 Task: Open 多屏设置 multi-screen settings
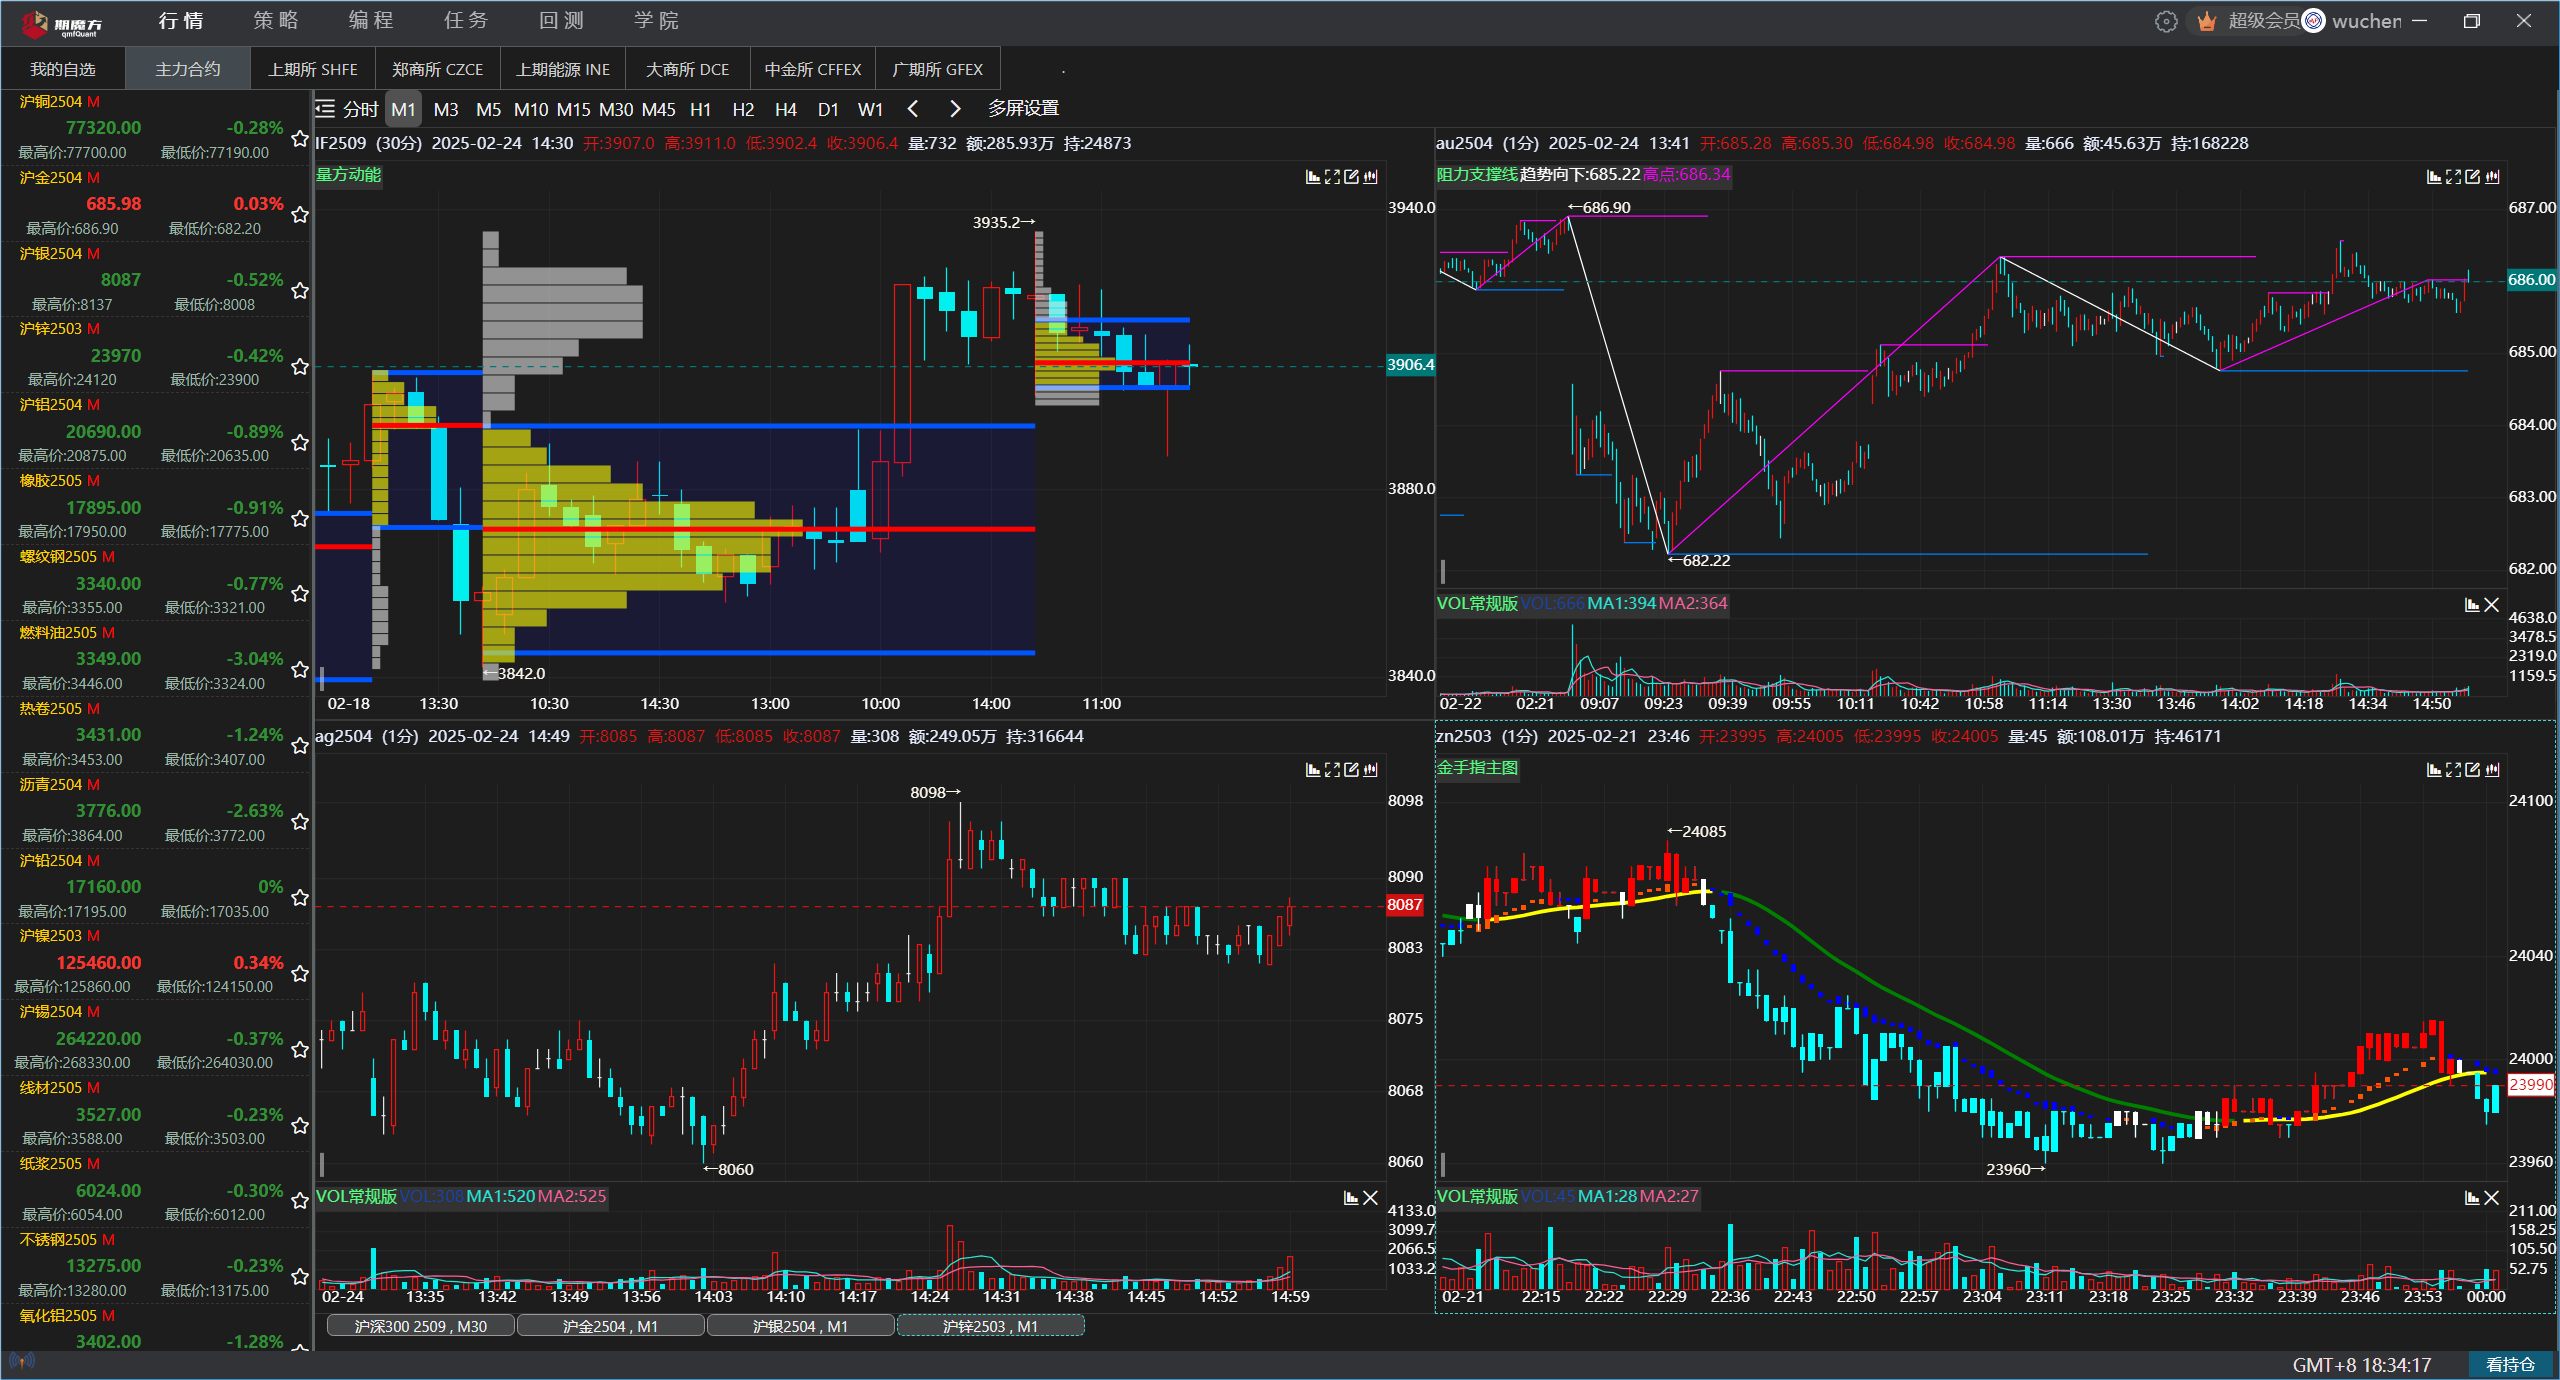point(1023,108)
